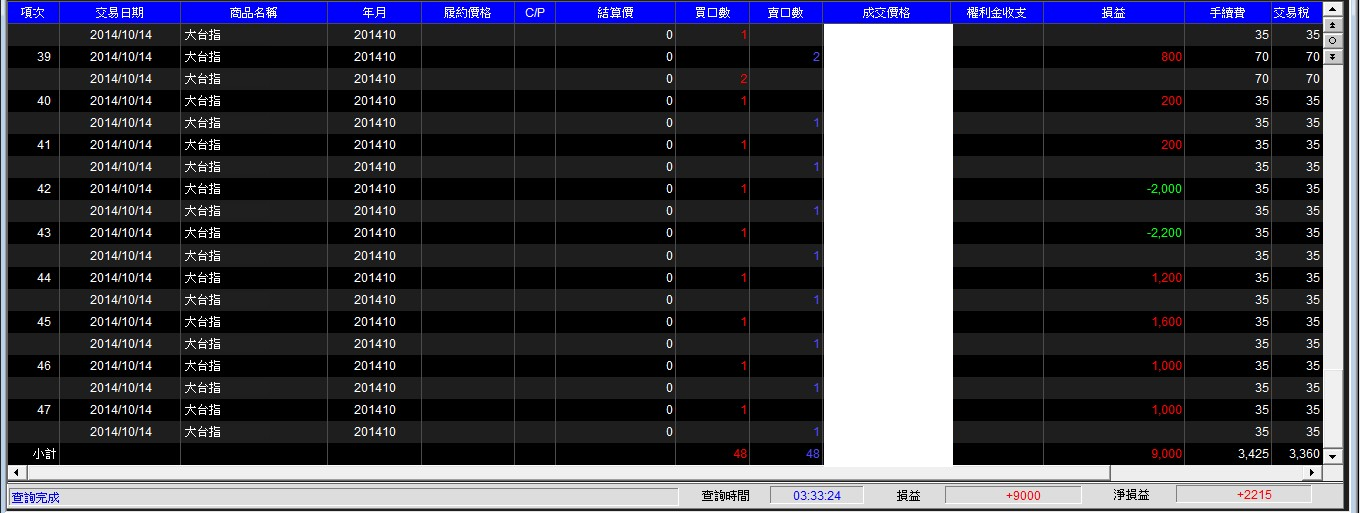Click the +2215 net profit field

coord(1244,495)
